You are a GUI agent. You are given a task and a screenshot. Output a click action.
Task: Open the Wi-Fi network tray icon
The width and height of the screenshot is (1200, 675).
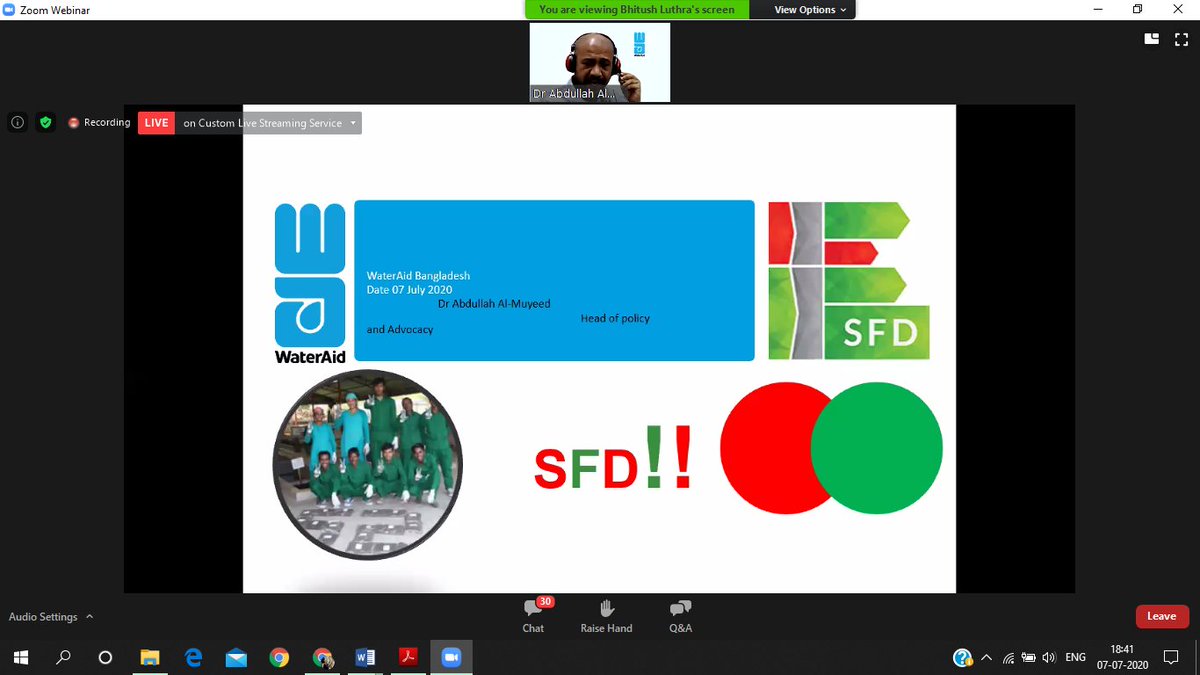click(1008, 657)
